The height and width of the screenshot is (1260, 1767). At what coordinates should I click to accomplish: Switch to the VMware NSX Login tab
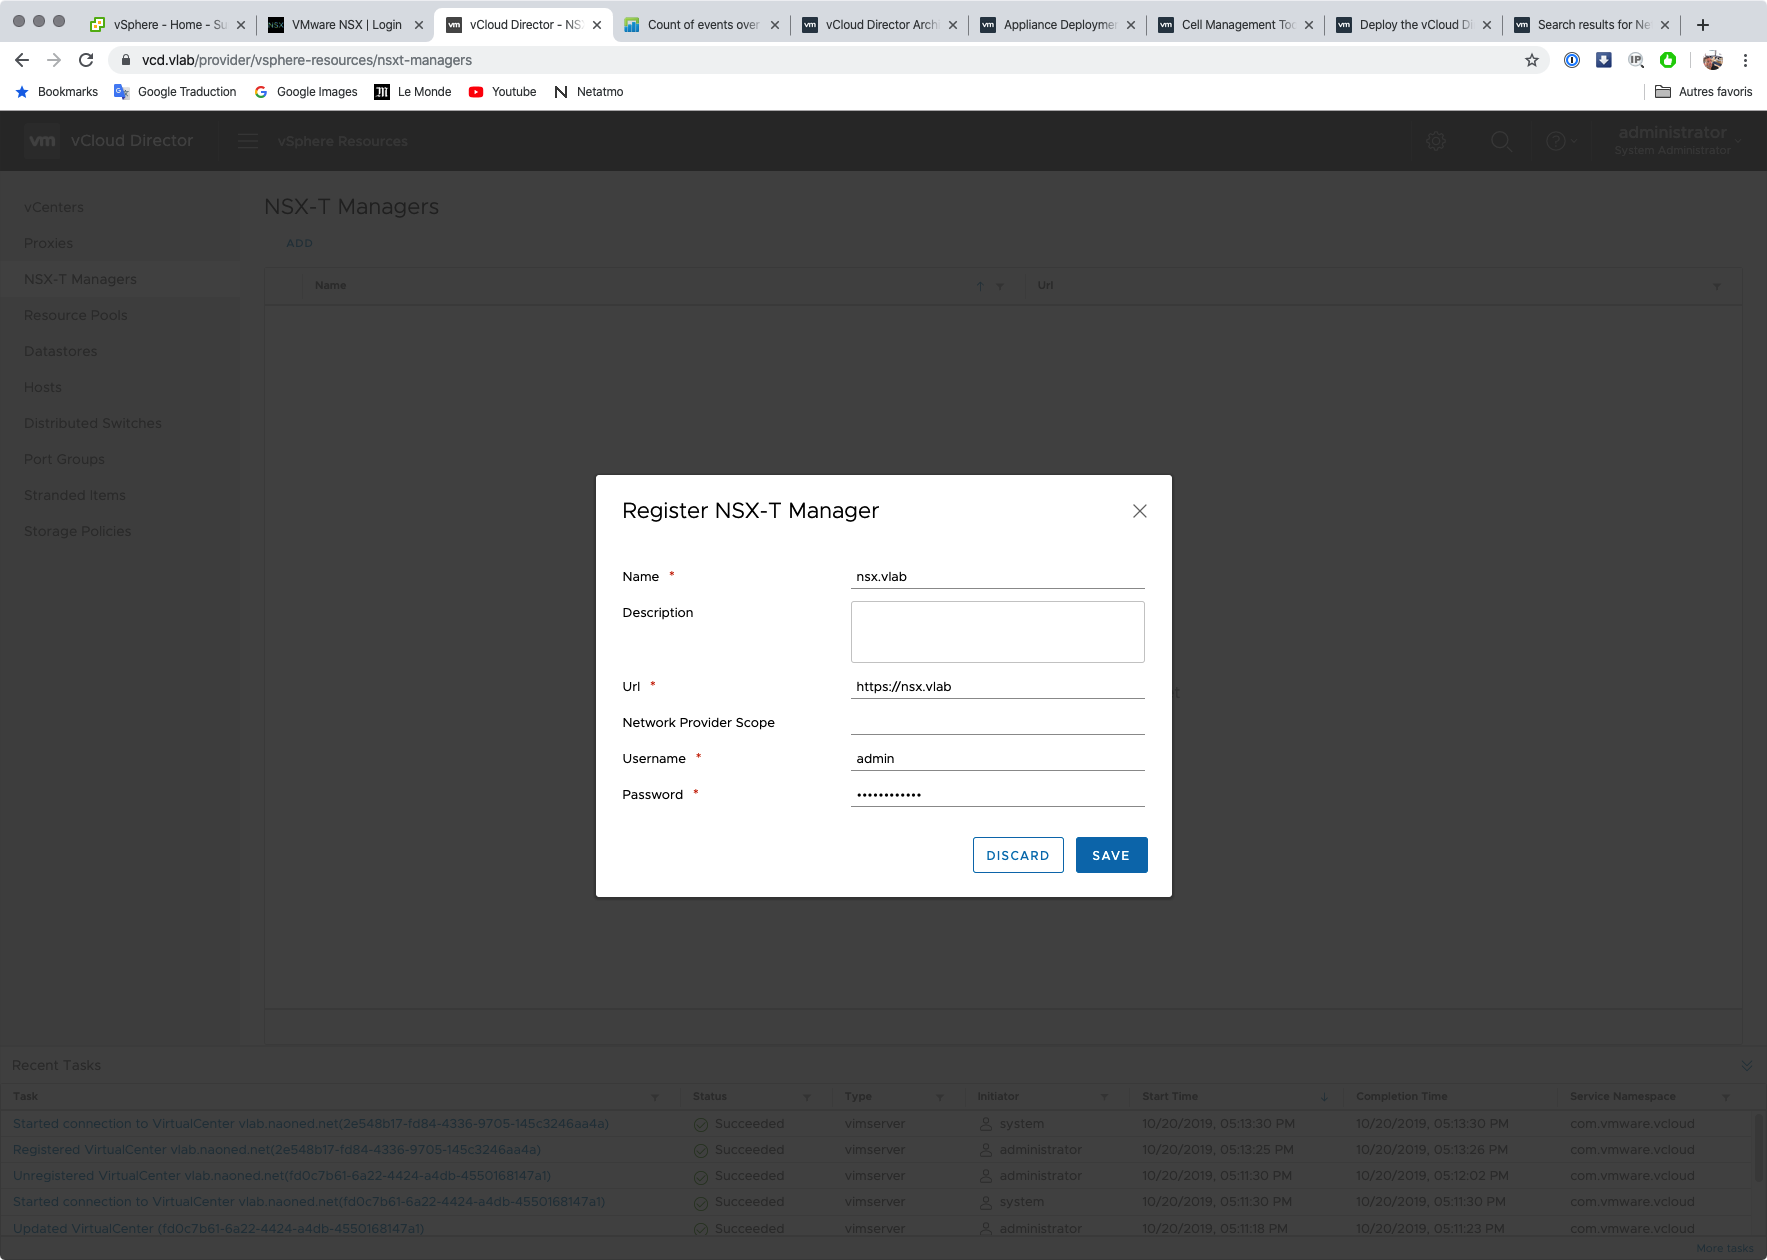(346, 25)
